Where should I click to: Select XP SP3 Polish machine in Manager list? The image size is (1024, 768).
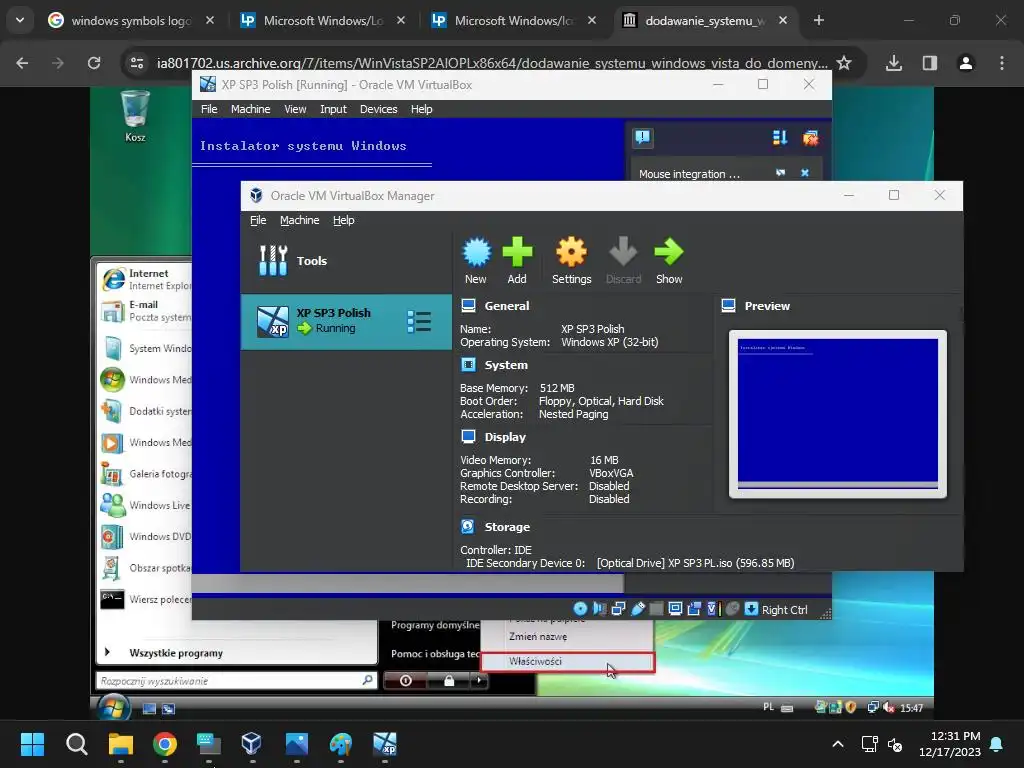[x=346, y=321]
